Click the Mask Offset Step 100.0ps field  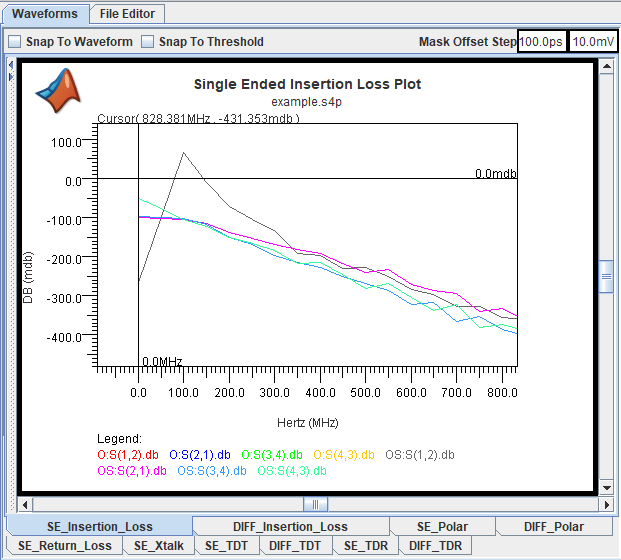point(541,42)
